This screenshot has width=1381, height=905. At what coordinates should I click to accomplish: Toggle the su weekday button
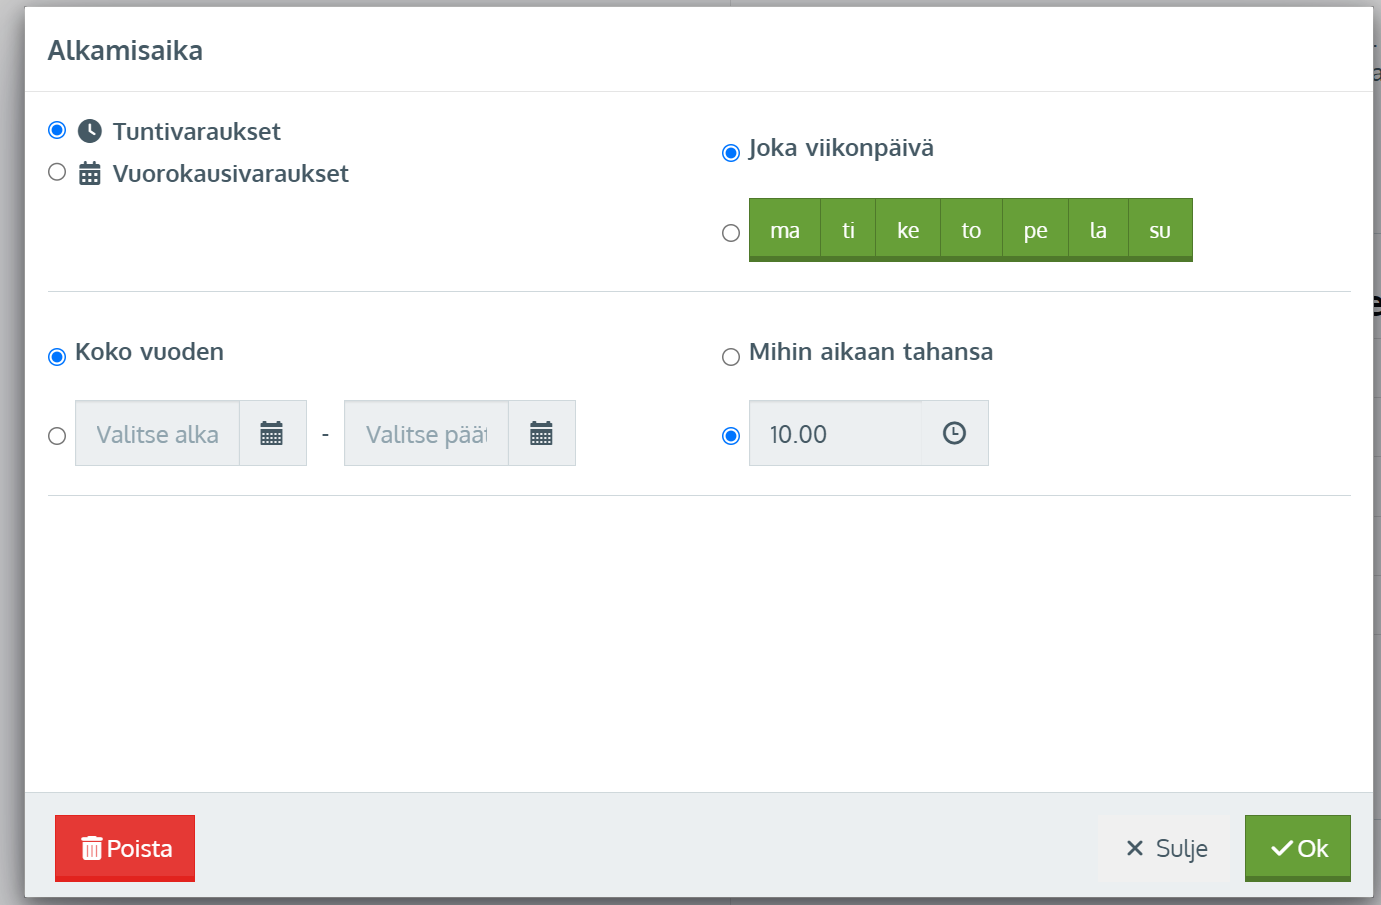1159,230
